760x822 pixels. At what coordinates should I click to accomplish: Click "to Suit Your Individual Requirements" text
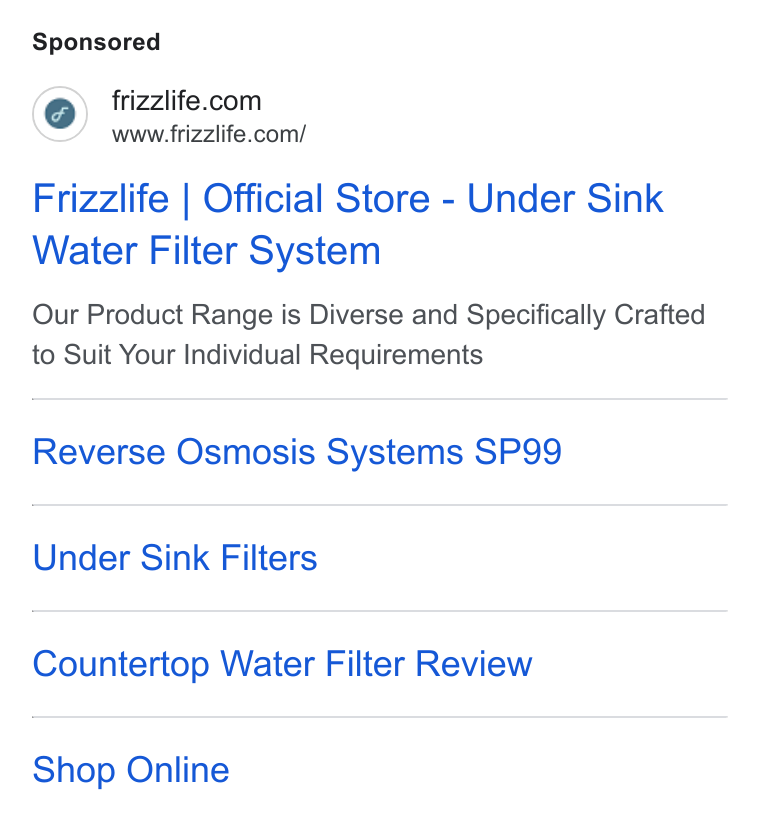pyautogui.click(x=257, y=355)
